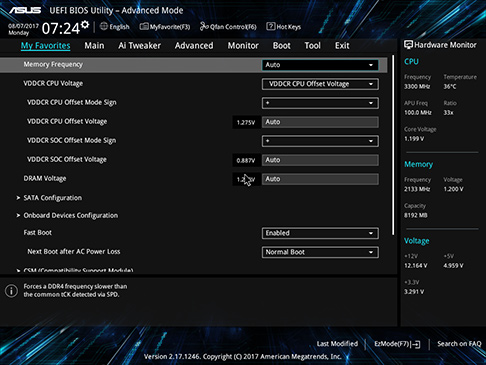Screen dimensions: 486x365
Task: Click the settings gear icon beside the clock
Action: pyautogui.click(x=85, y=24)
